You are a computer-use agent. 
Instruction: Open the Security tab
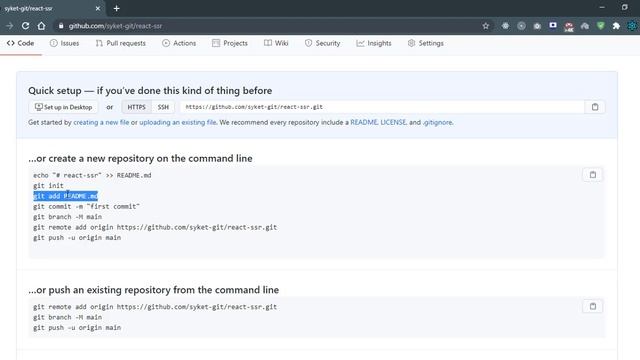[322, 43]
